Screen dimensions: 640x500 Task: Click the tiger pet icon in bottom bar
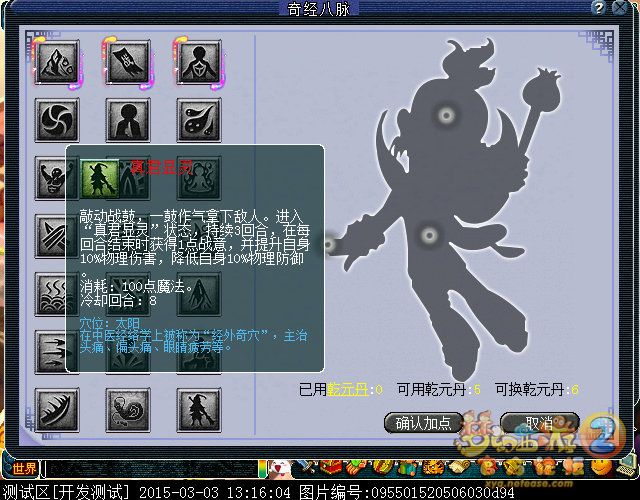tap(431, 468)
